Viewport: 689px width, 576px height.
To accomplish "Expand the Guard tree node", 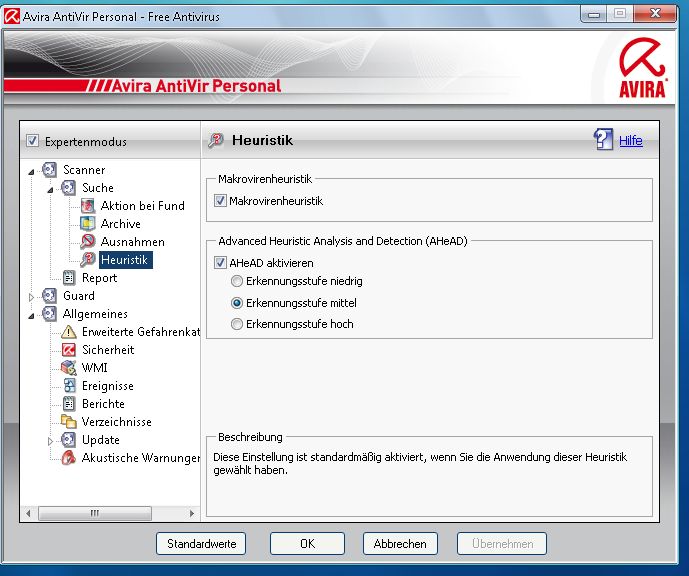I will 32,297.
